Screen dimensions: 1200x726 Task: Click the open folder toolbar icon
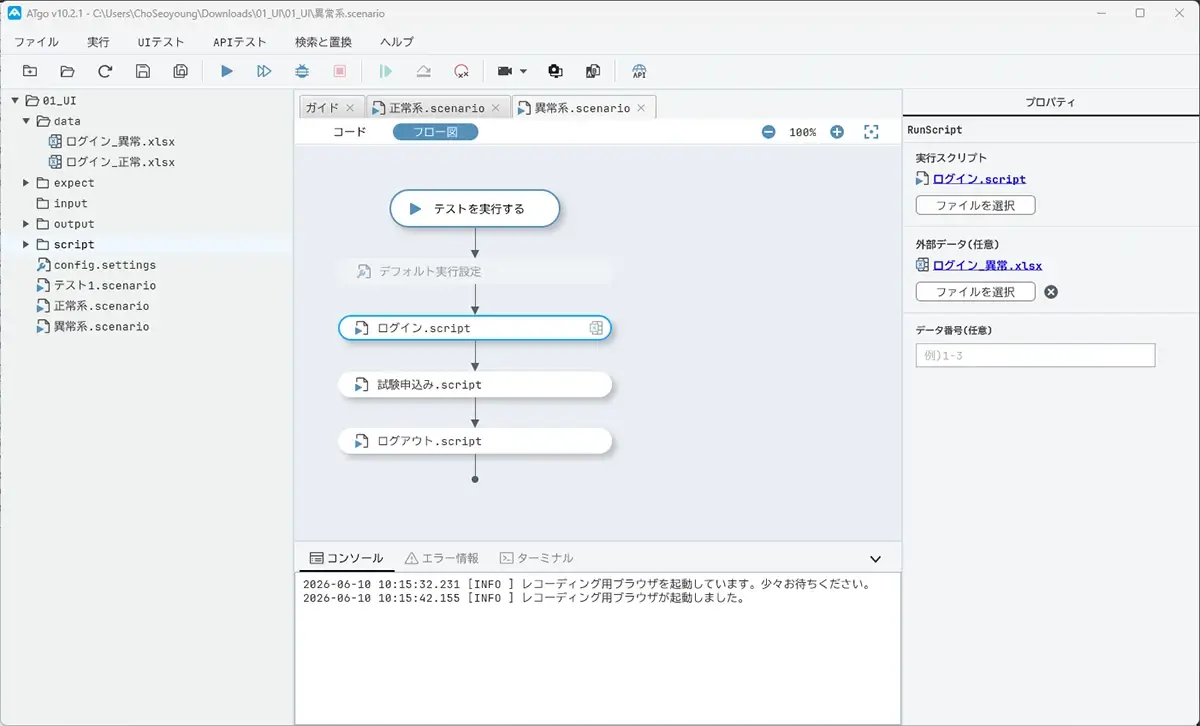[67, 71]
